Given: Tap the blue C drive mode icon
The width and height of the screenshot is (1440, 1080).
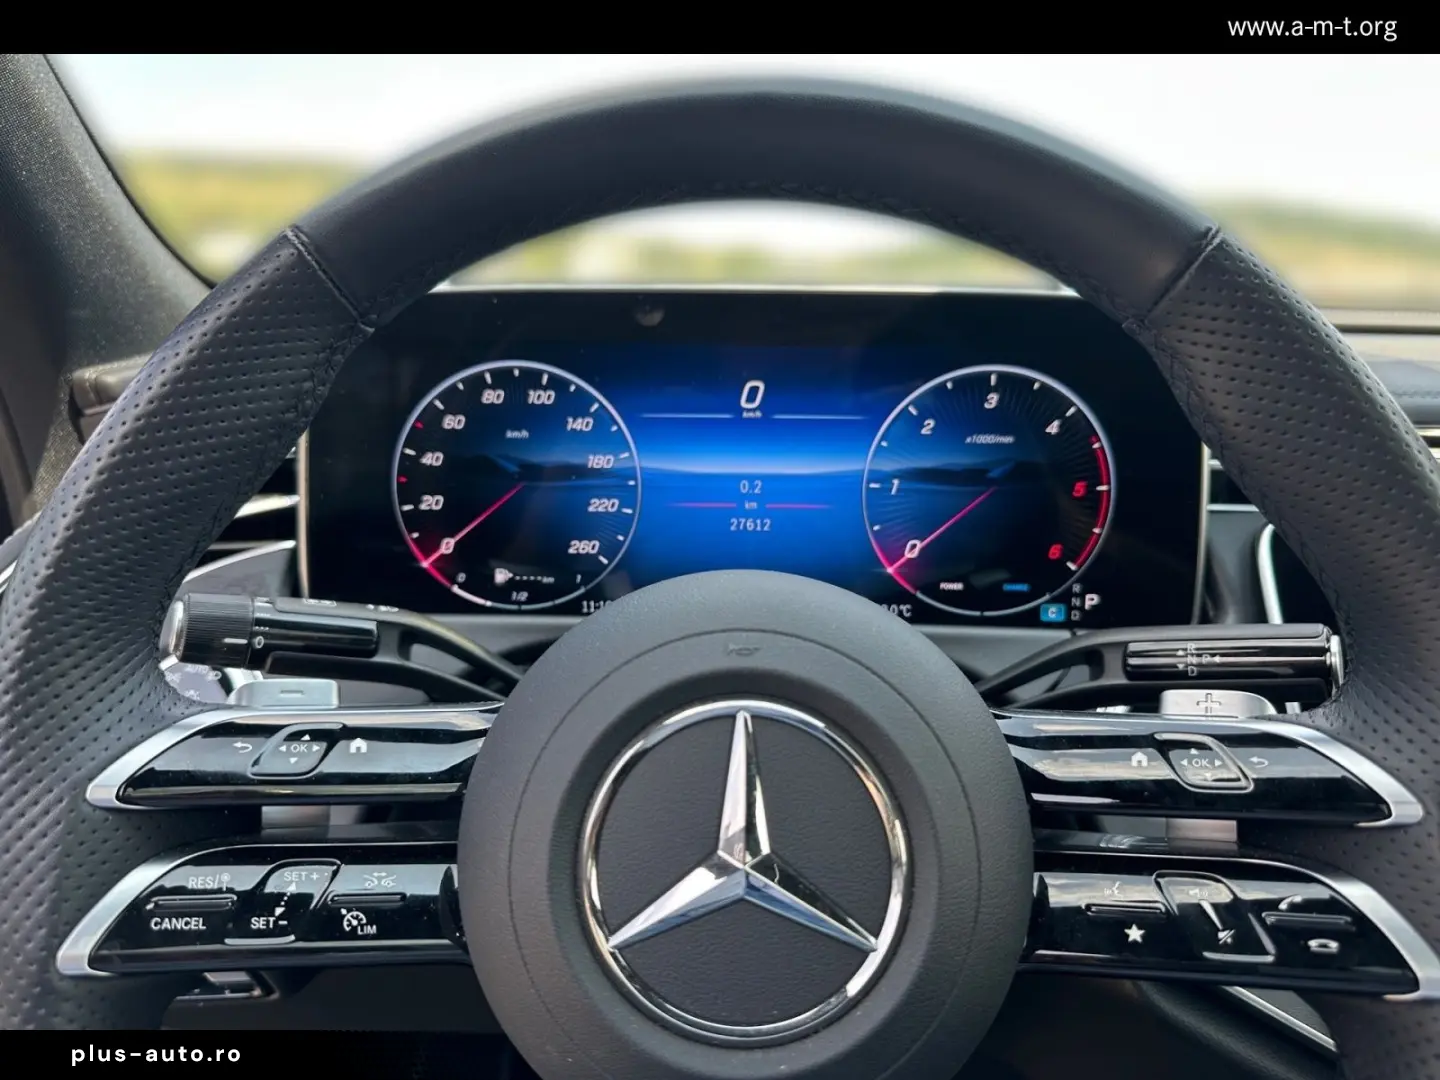Looking at the screenshot, I should 1052,613.
